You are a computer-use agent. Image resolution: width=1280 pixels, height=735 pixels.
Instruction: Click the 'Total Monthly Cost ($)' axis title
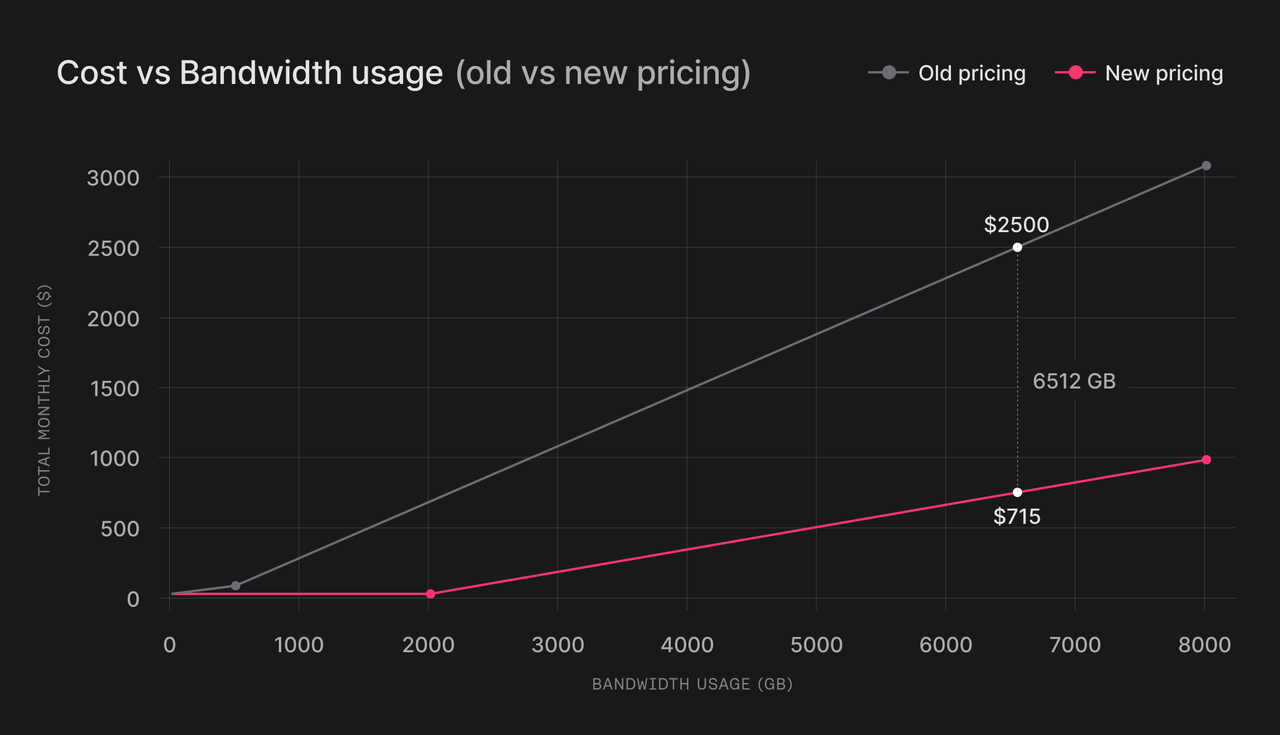(x=44, y=389)
